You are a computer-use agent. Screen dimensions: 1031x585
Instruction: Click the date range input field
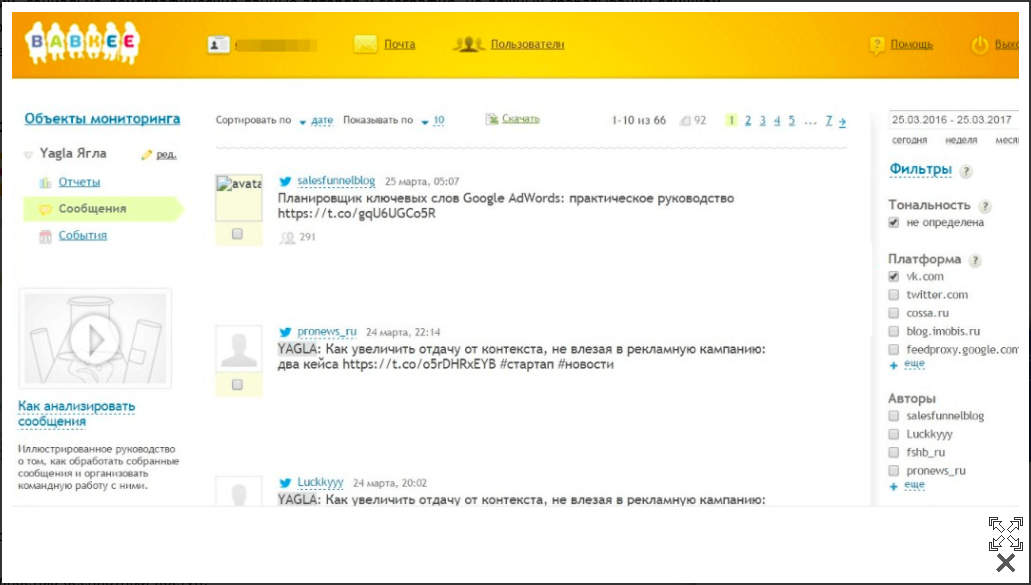click(953, 120)
